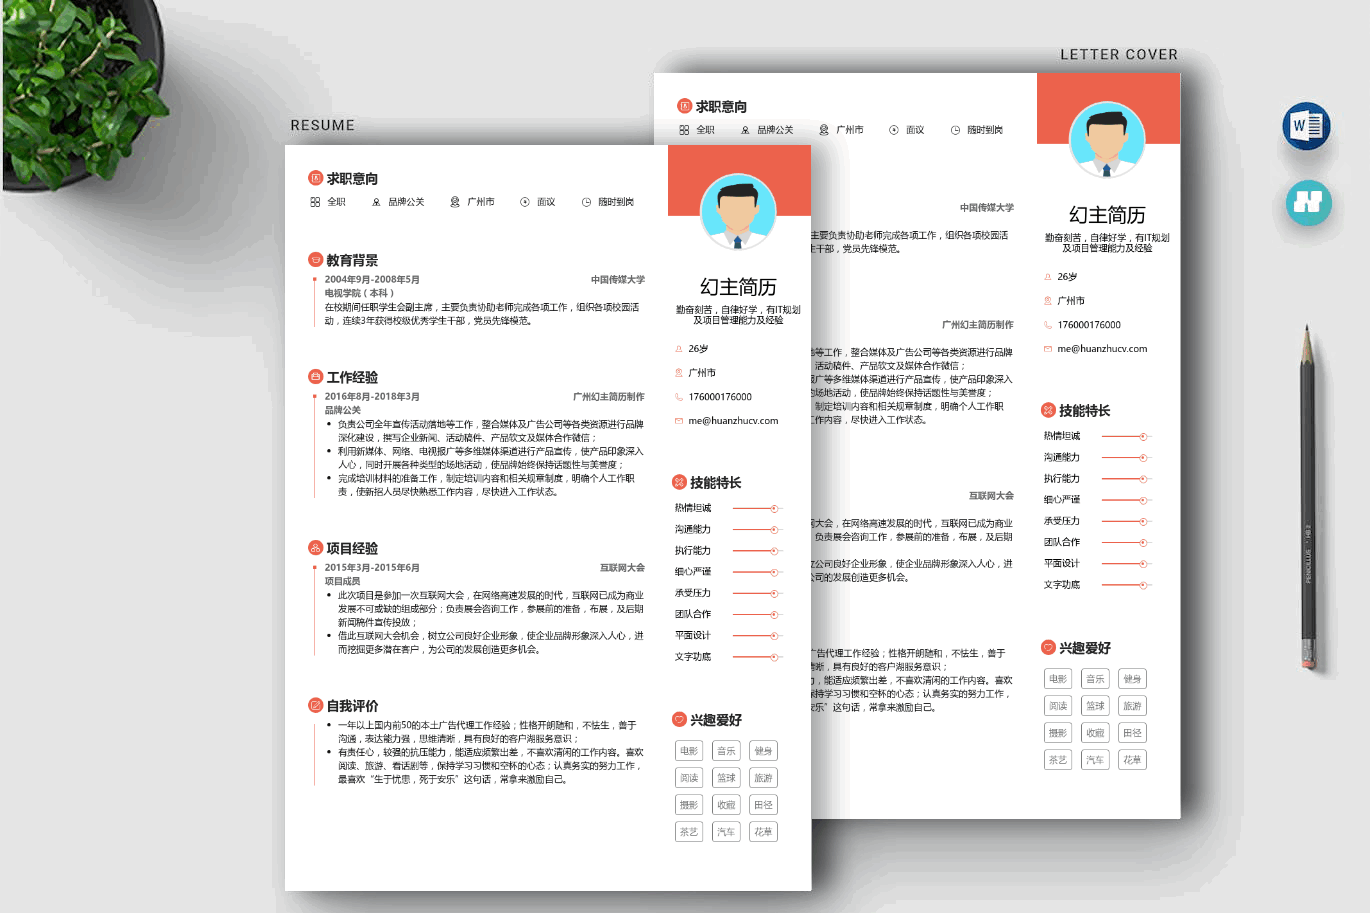
Task: Click the phone icon on the Letter Cover page
Action: (x=1048, y=325)
